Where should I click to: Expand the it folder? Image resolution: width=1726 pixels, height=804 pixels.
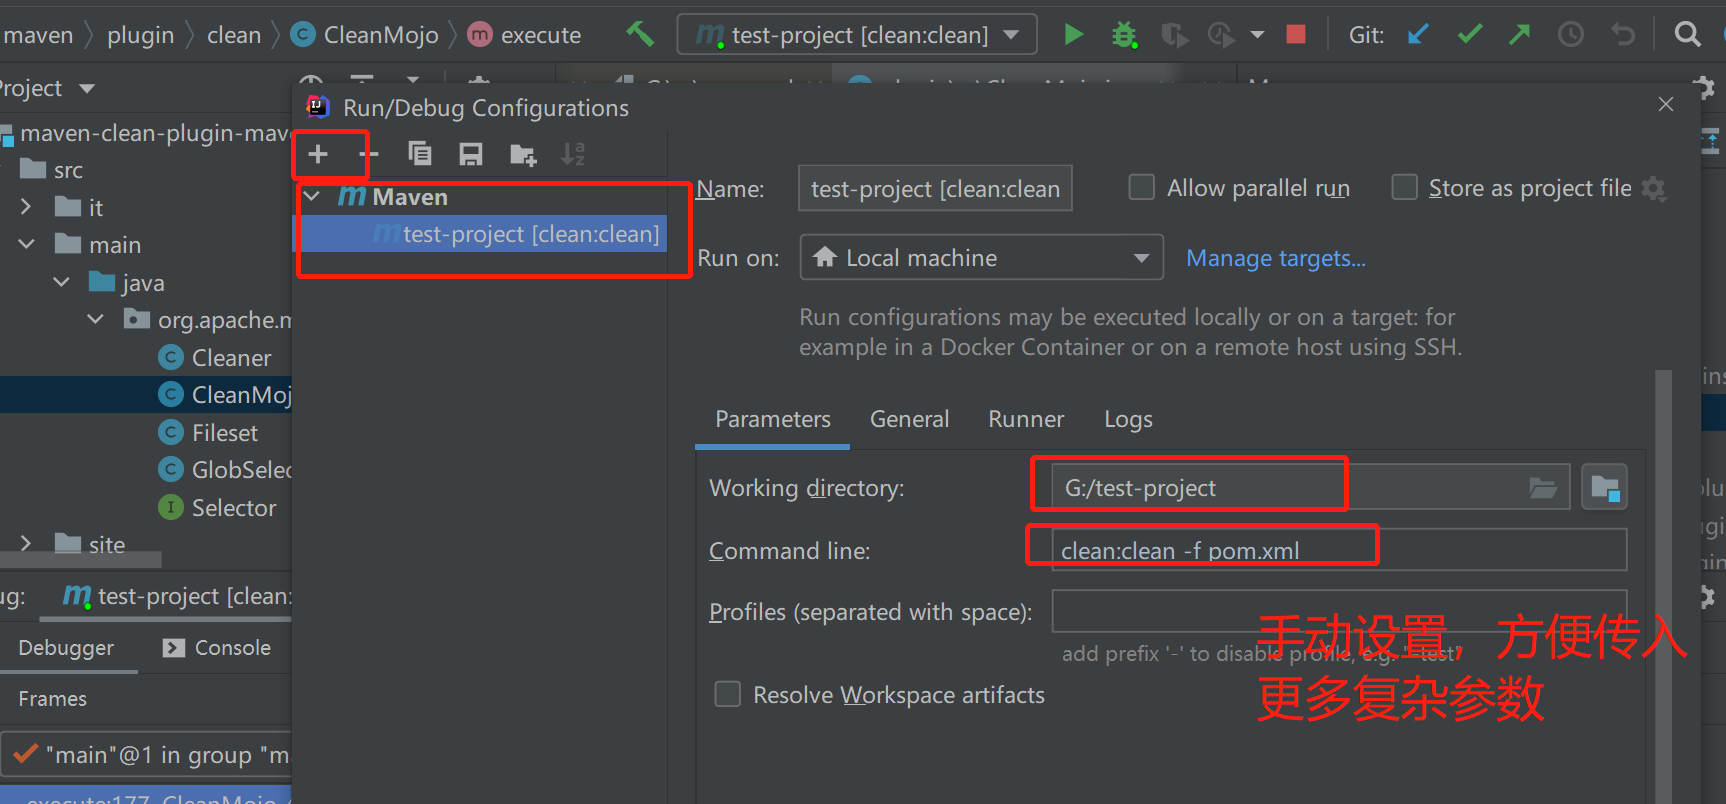pyautogui.click(x=26, y=207)
